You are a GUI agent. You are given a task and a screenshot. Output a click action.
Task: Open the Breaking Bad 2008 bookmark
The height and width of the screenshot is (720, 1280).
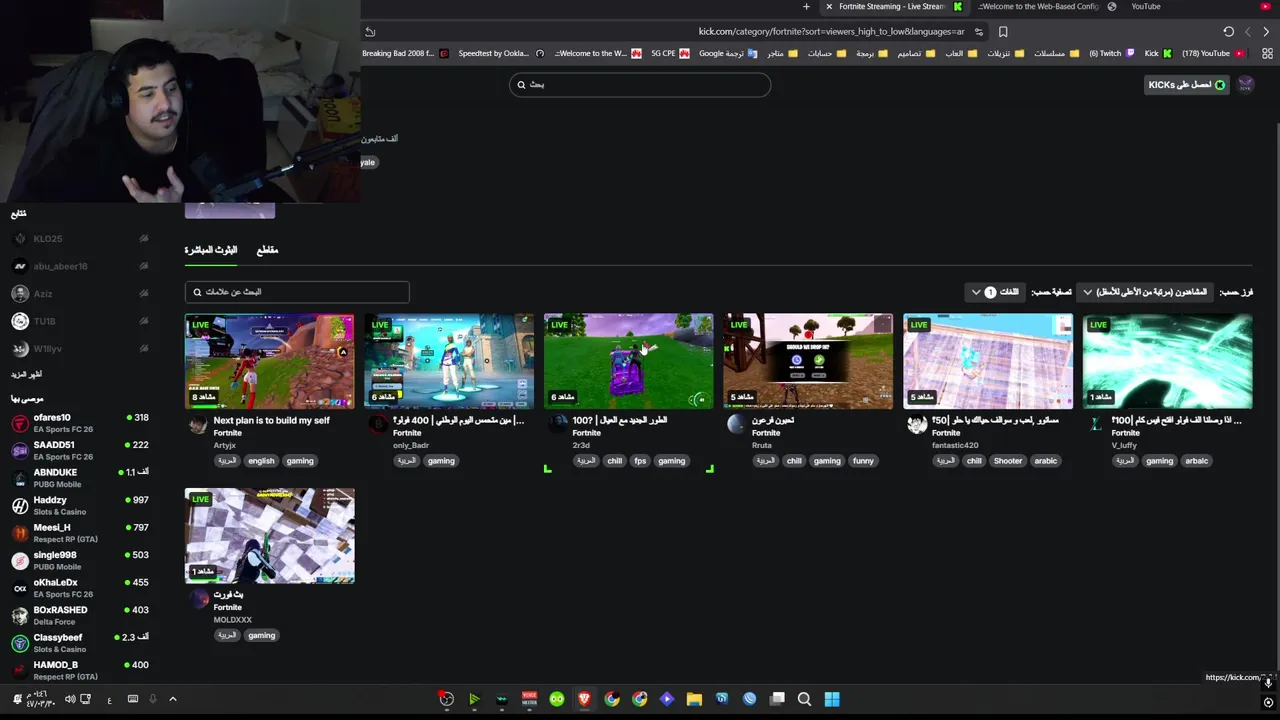click(405, 54)
